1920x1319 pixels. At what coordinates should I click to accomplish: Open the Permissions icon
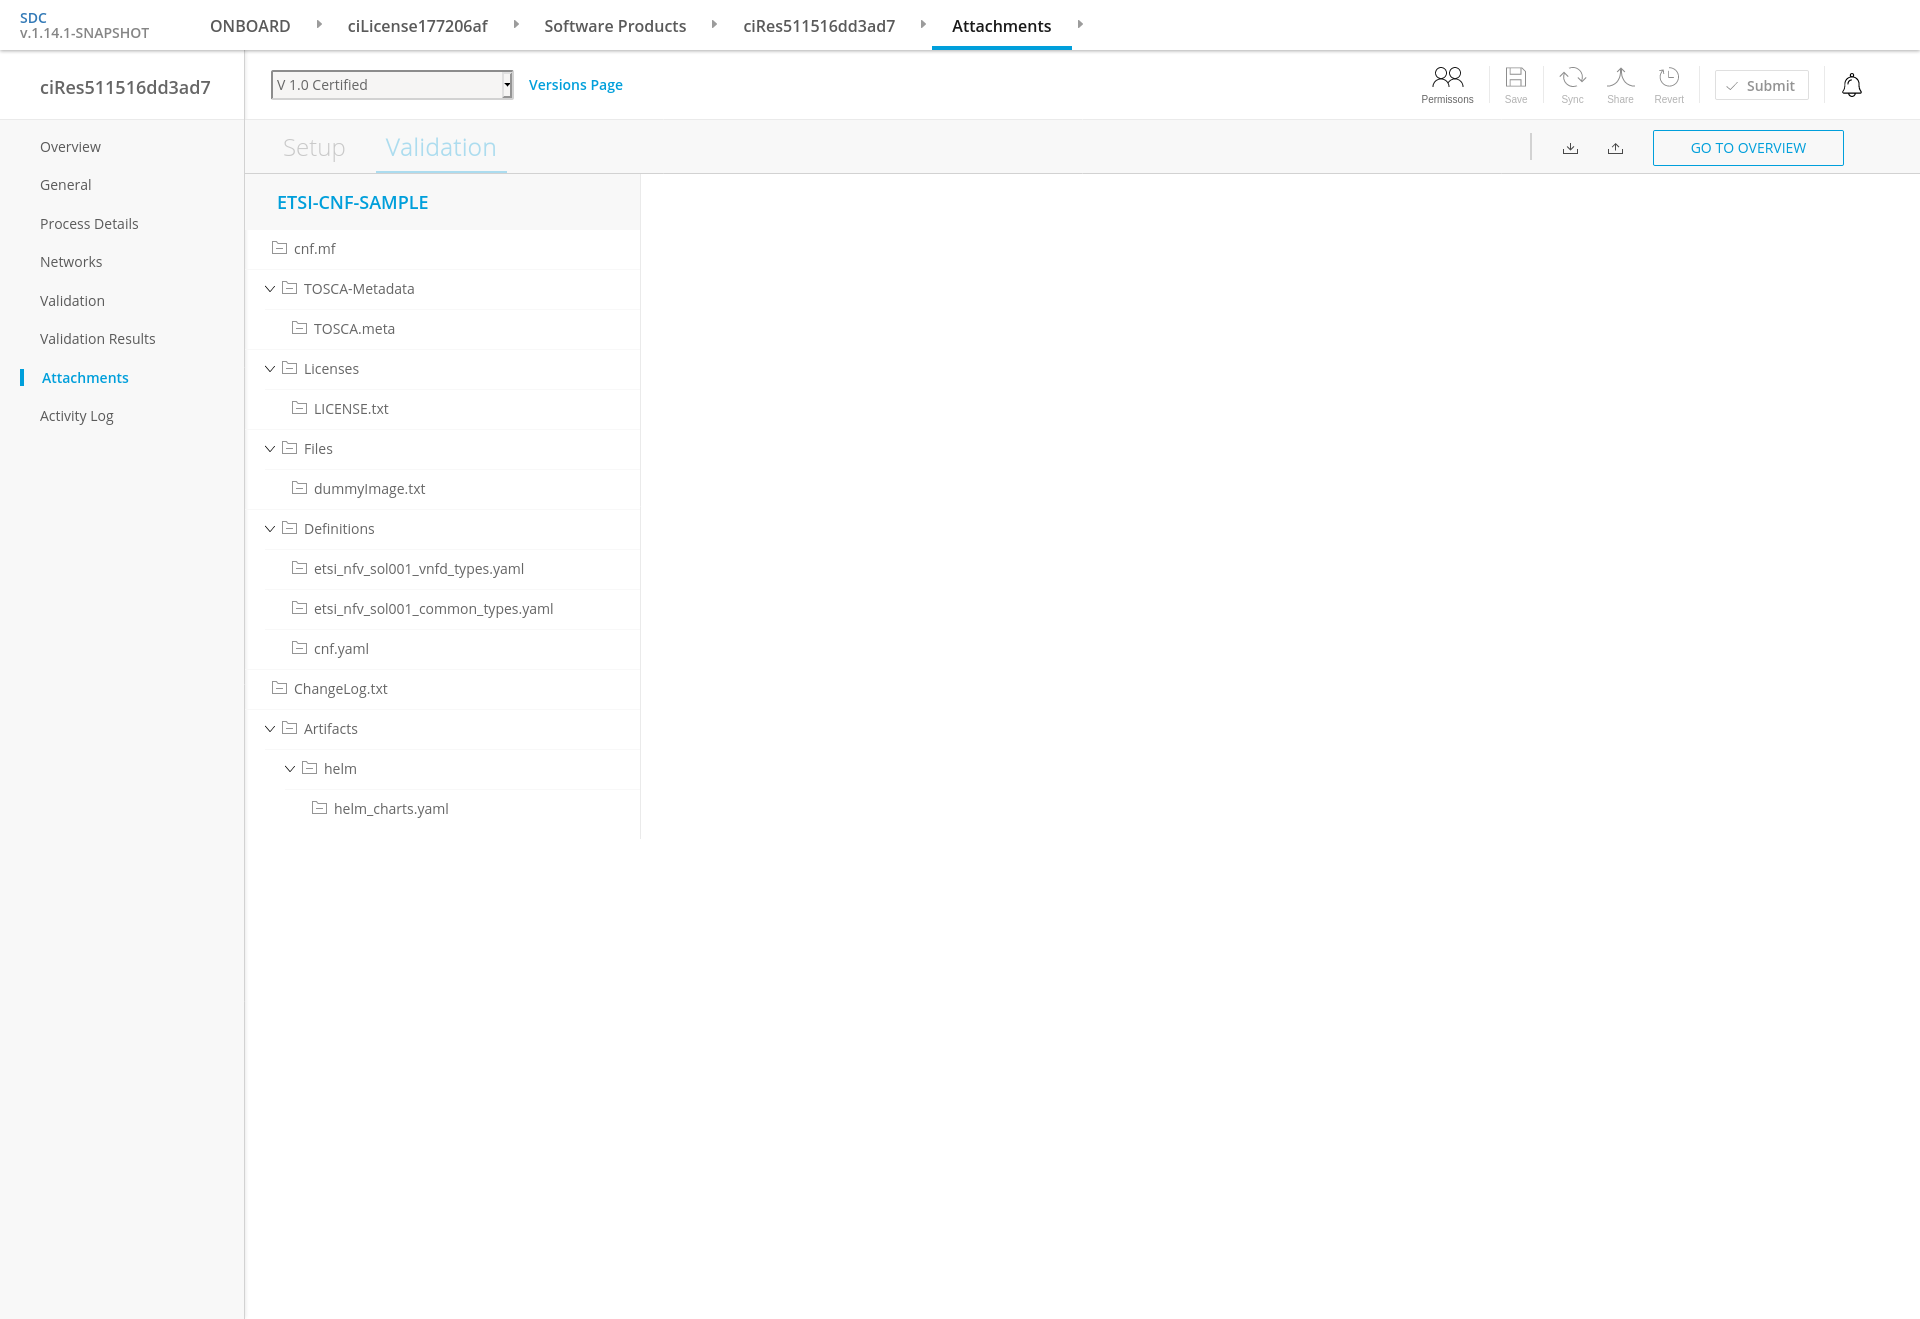tap(1447, 78)
